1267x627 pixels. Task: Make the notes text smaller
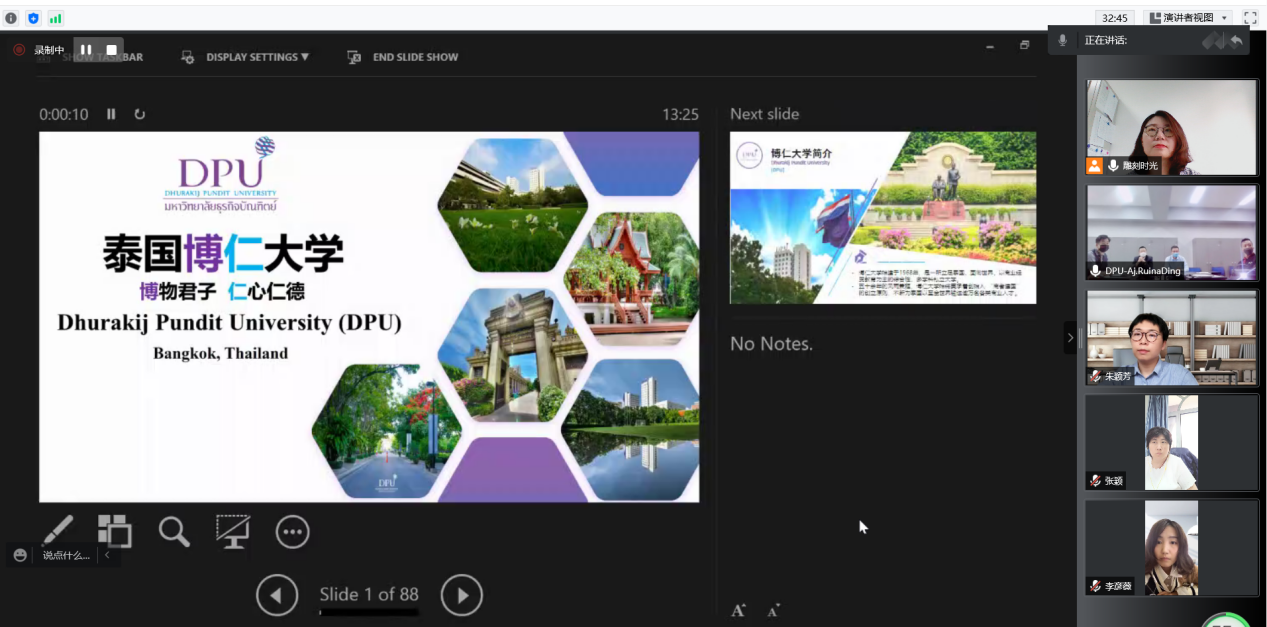773,610
